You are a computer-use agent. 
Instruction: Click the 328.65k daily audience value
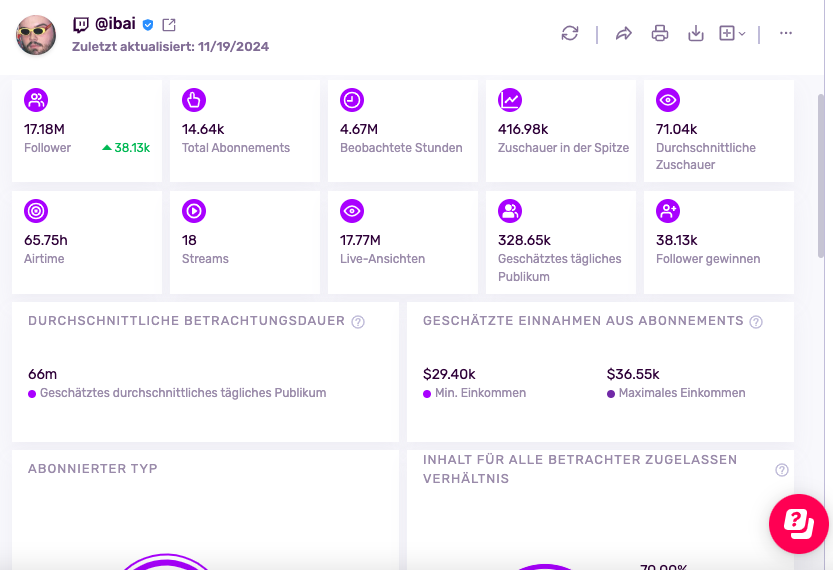[524, 240]
